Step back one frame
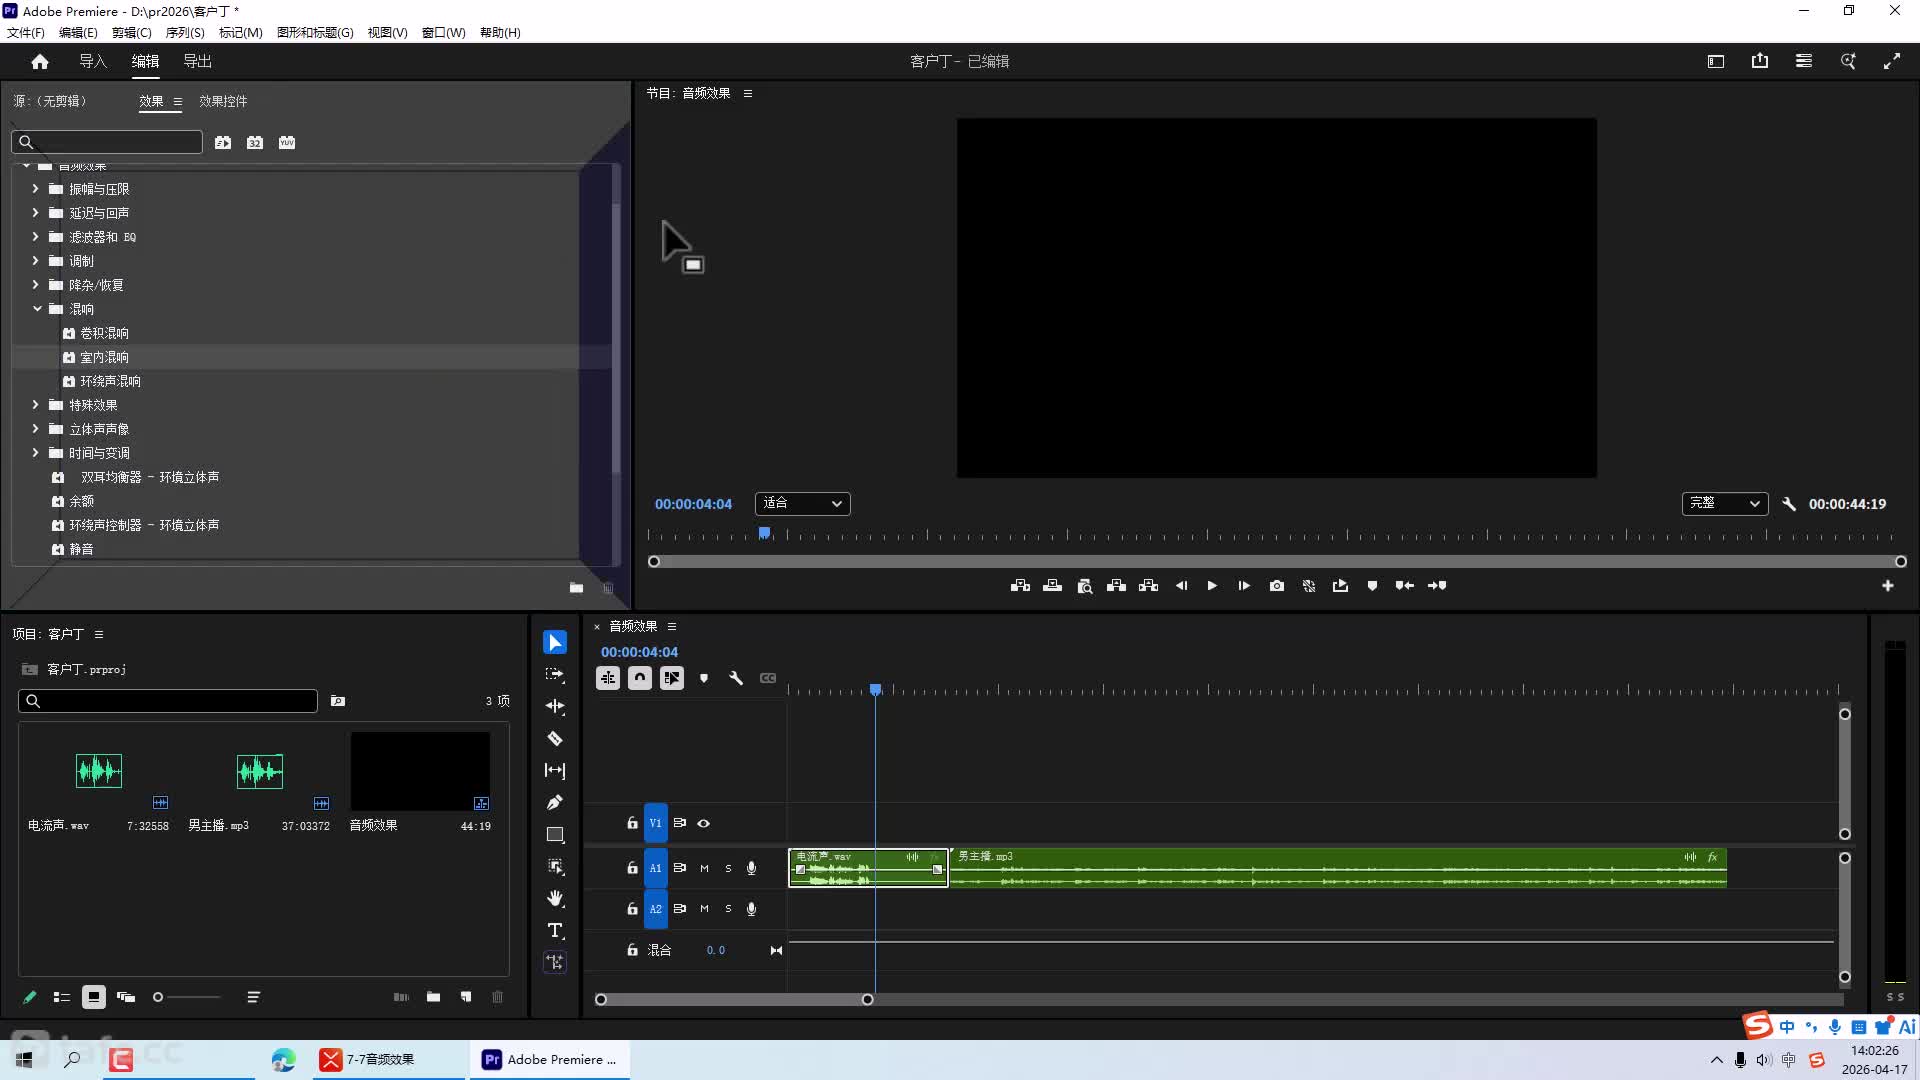Viewport: 1920px width, 1080px height. 1181,586
